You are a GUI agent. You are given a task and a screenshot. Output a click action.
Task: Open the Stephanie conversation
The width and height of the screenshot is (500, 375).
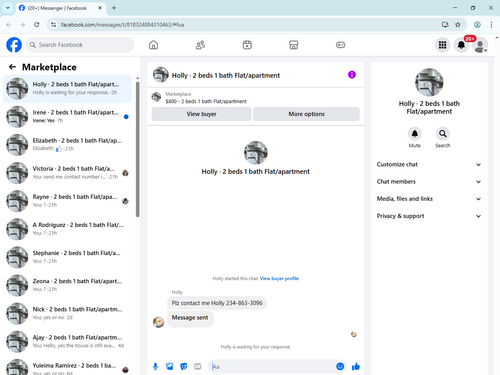click(67, 257)
